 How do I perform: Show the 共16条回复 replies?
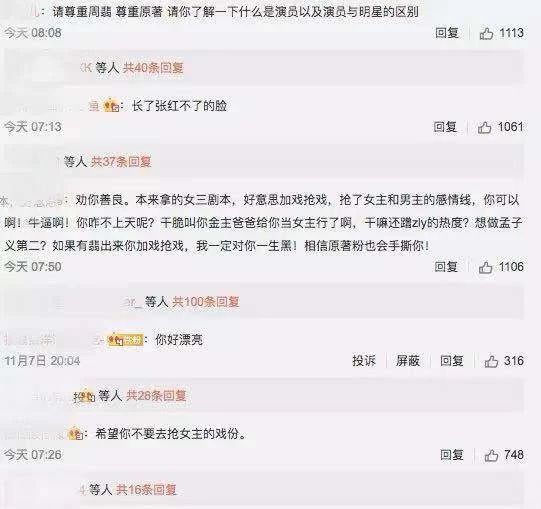146,489
